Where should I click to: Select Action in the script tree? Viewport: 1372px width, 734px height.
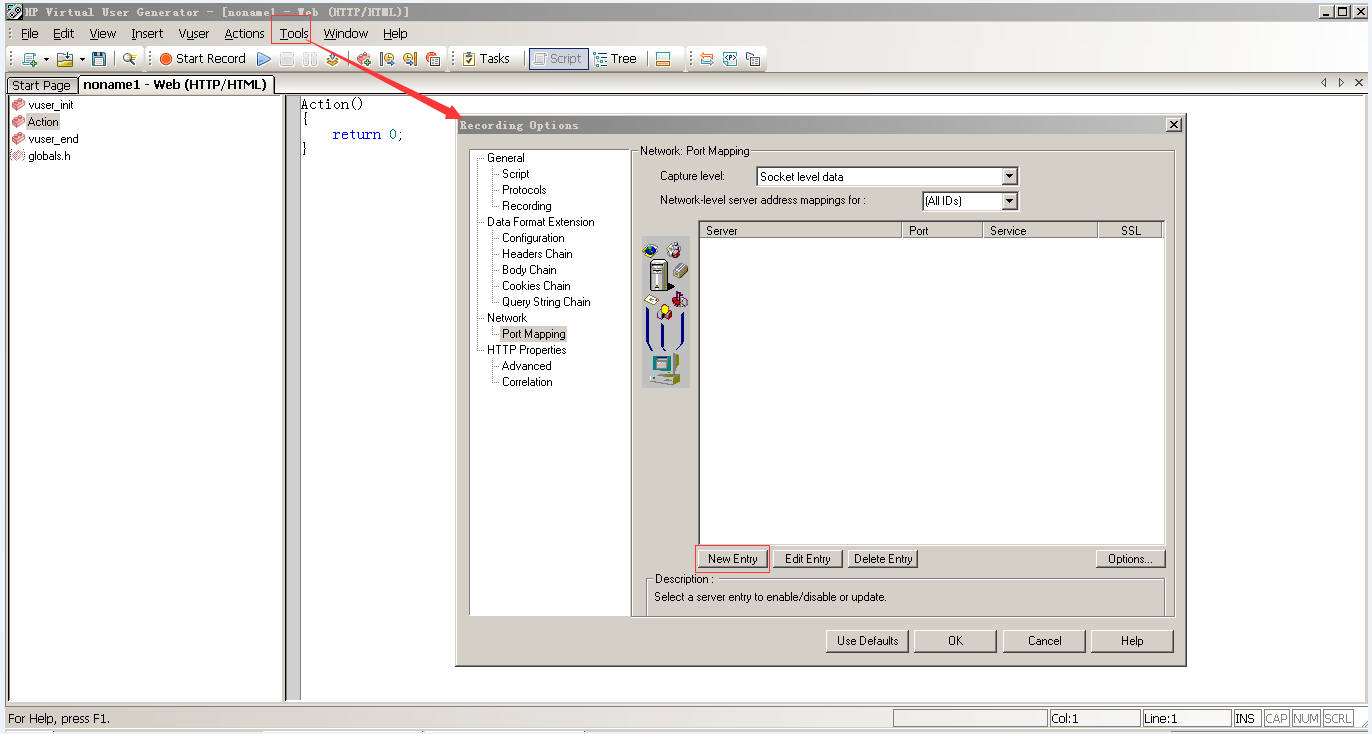(43, 122)
